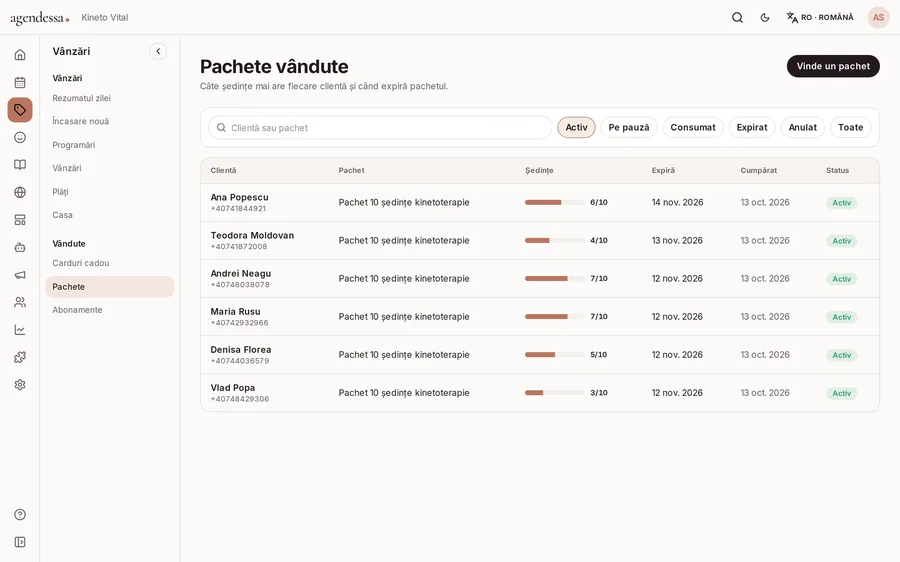The height and width of the screenshot is (562, 900).
Task: Open Abonamente menu item
Action: tap(77, 310)
